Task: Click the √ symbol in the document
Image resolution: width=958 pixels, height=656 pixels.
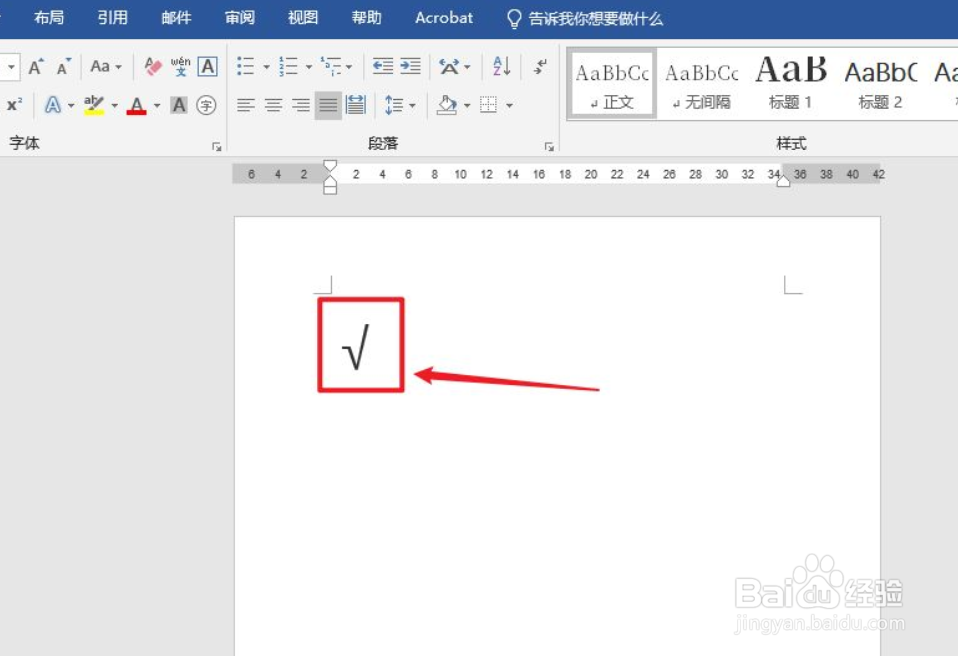Action: (x=356, y=347)
